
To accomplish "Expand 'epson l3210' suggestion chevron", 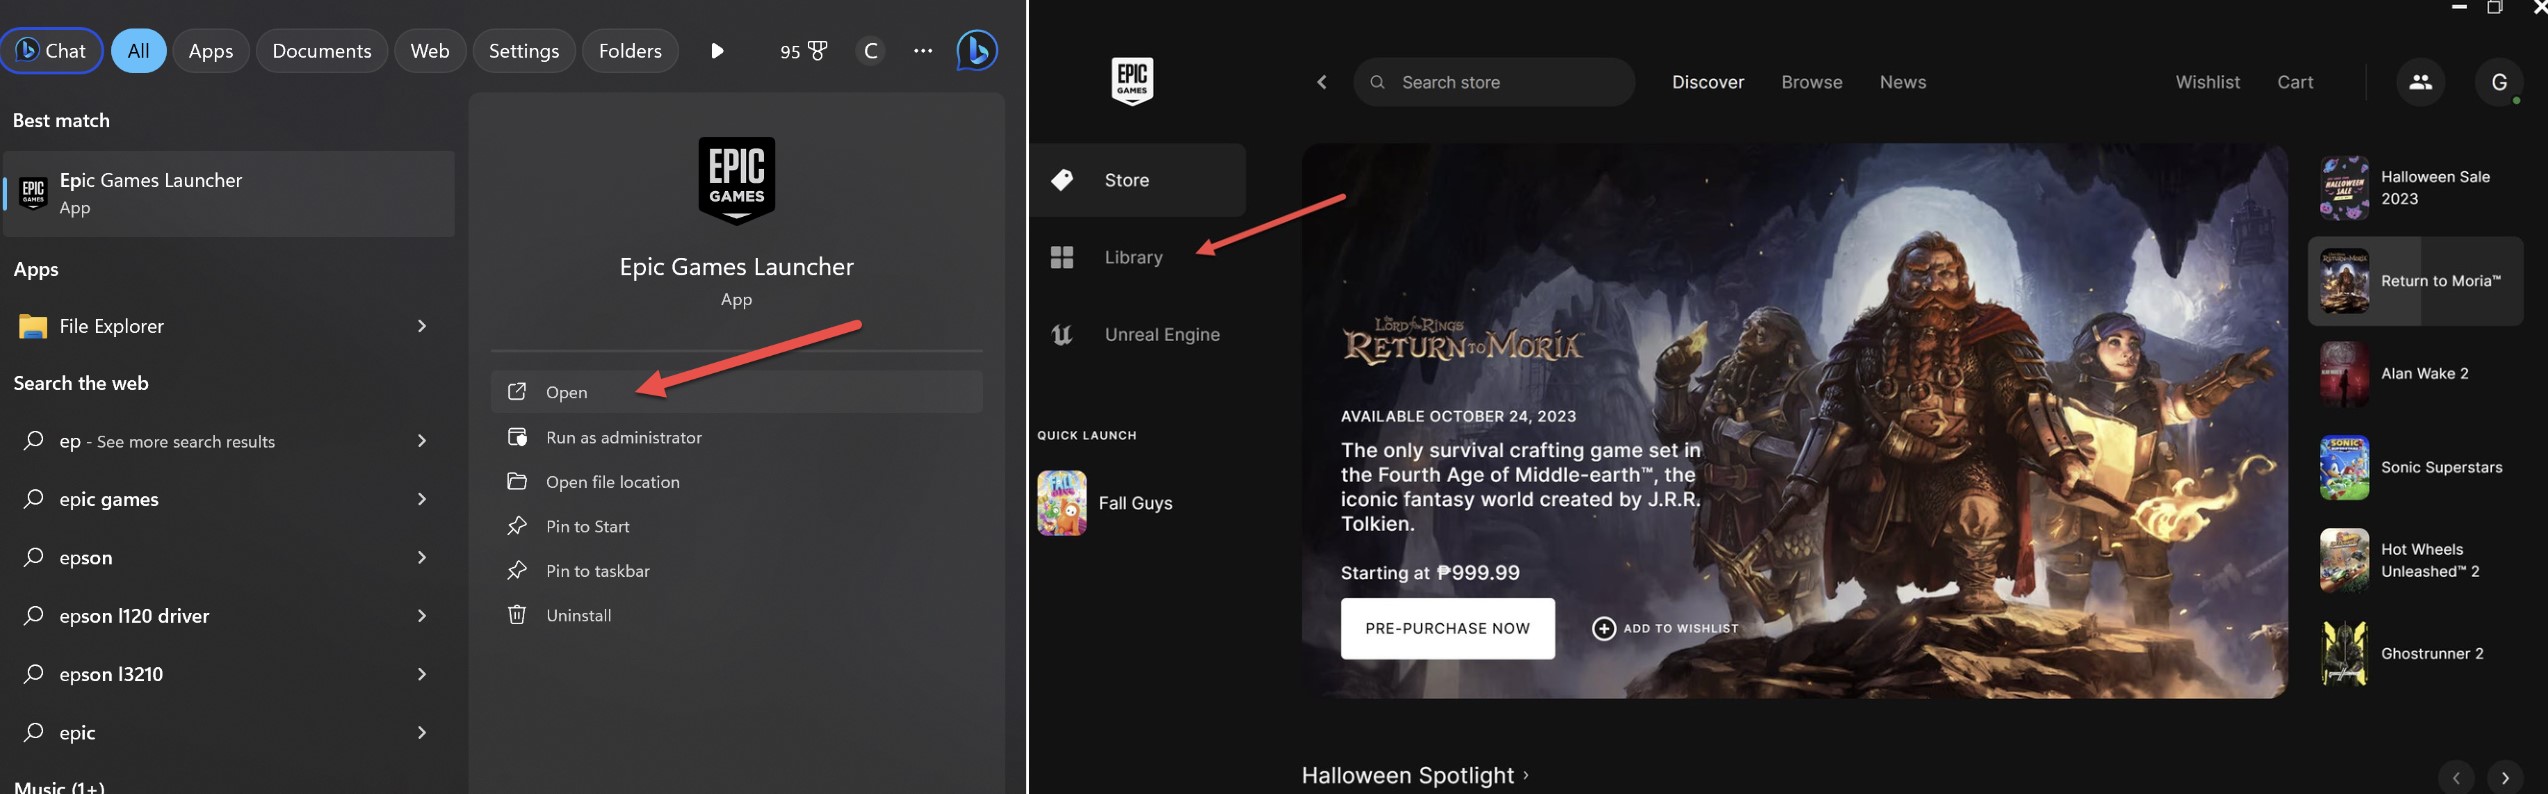I will 422,674.
